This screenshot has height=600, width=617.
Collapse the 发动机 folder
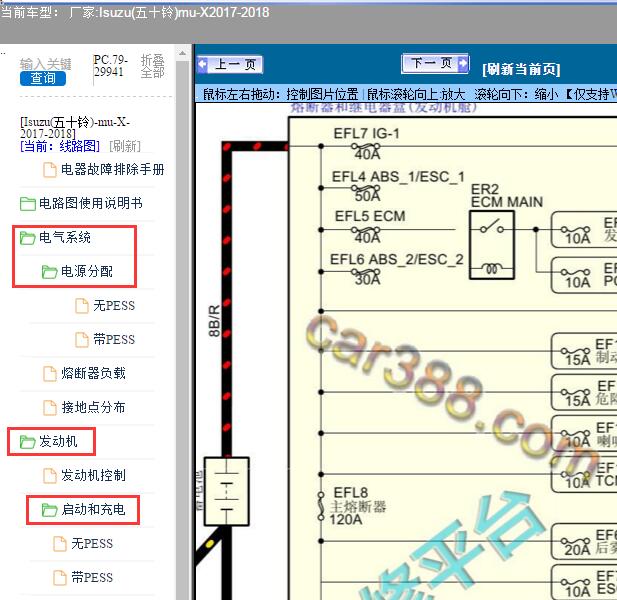click(58, 441)
